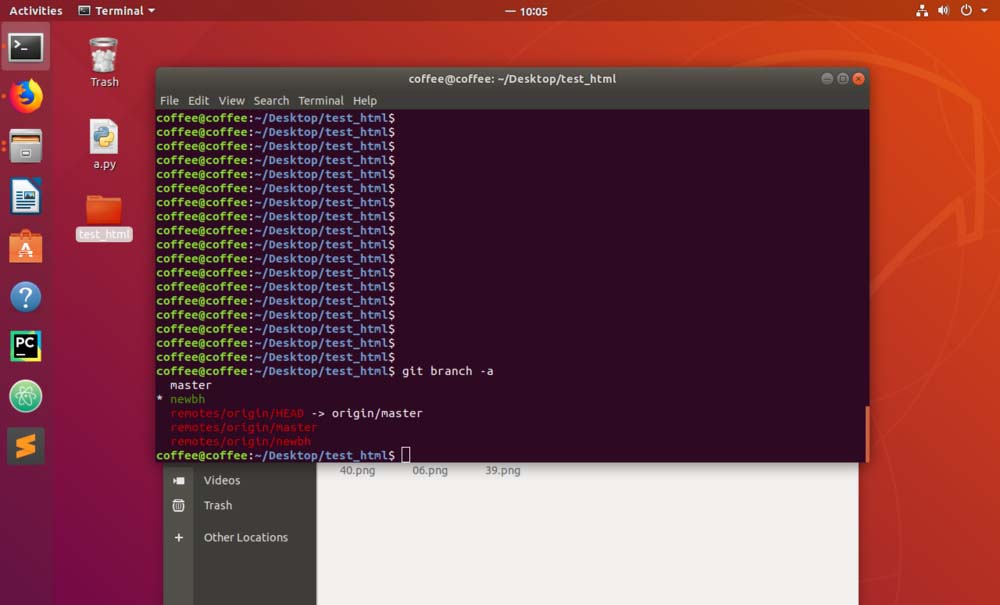
Task: Launch Atom editor from the dock
Action: coord(26,396)
